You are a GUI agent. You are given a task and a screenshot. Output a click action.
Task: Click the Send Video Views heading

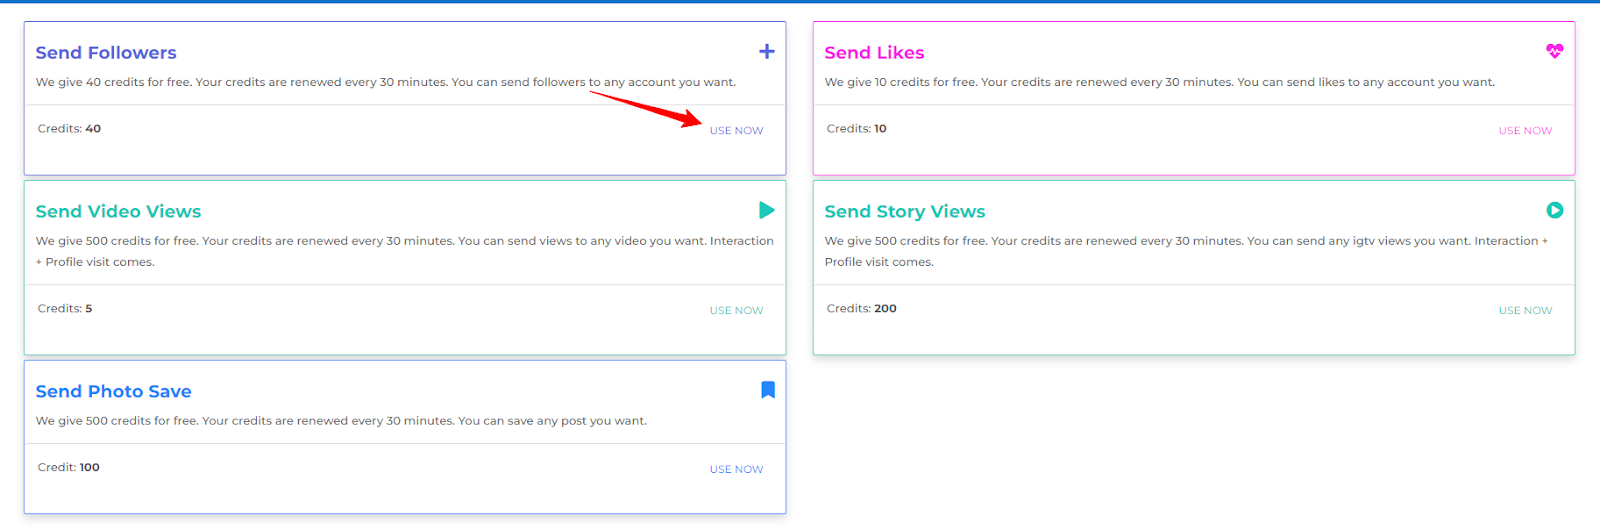(118, 212)
